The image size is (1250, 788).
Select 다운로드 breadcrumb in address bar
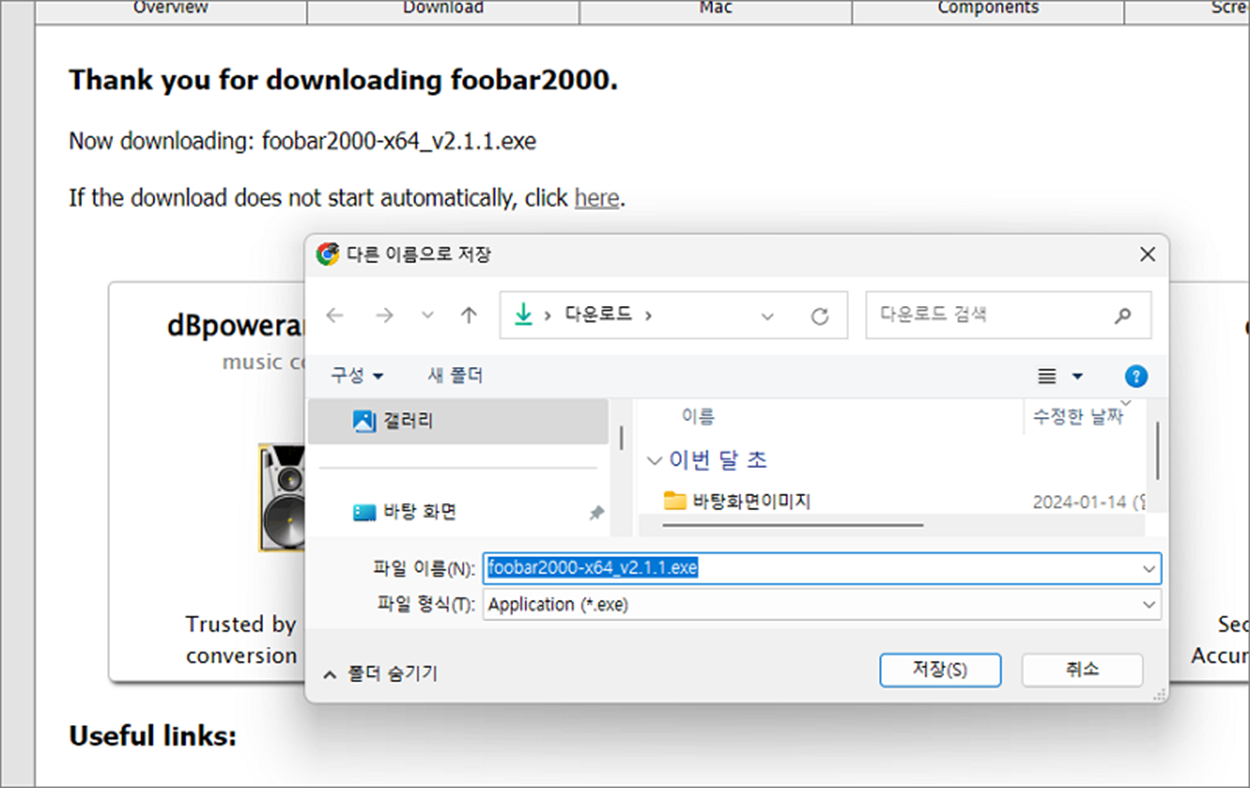(598, 314)
